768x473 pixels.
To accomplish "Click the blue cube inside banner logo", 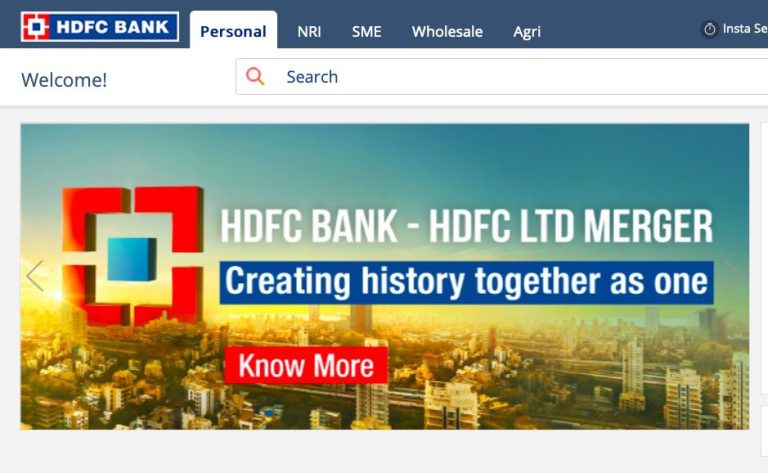I will tap(132, 259).
